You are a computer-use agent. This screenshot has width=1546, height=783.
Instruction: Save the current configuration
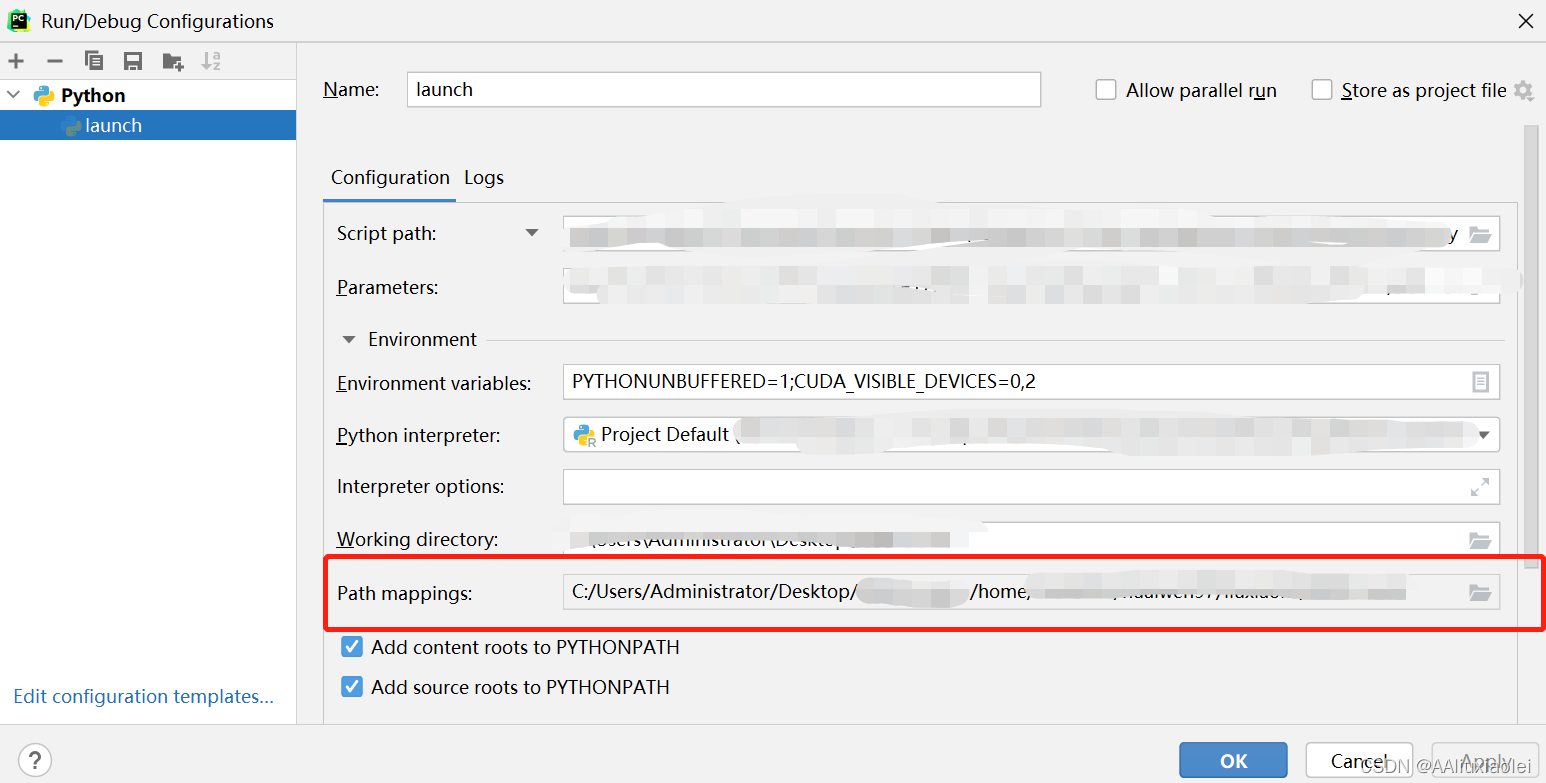point(132,60)
